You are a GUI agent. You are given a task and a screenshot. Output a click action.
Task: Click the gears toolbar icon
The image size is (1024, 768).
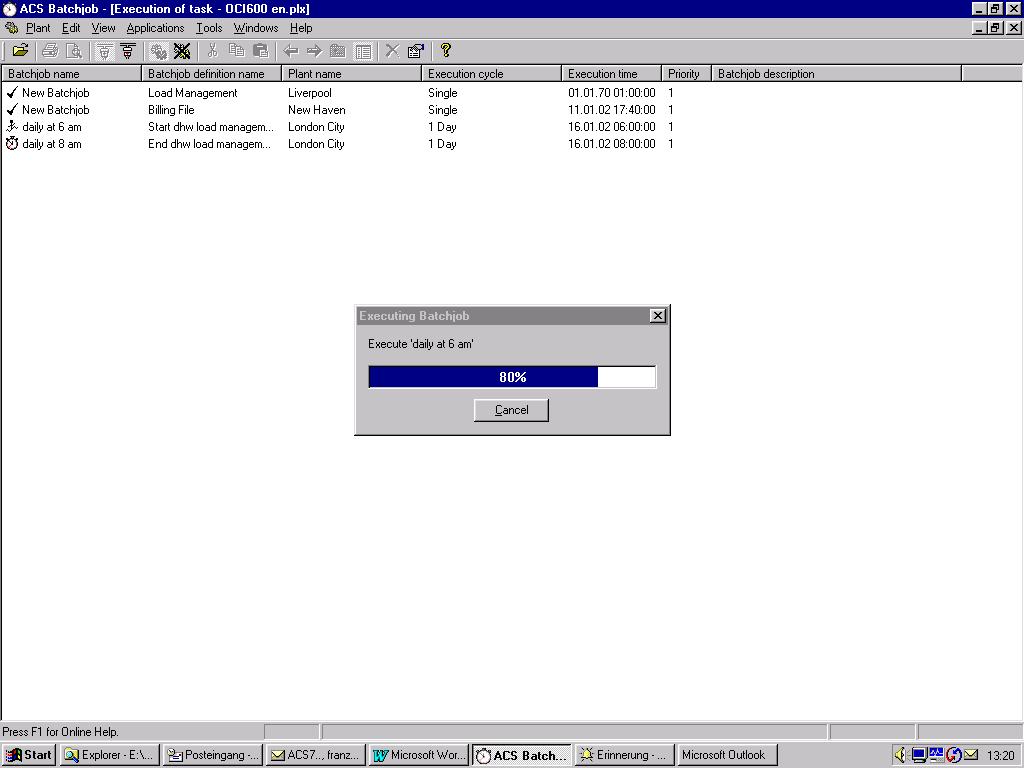tap(158, 50)
